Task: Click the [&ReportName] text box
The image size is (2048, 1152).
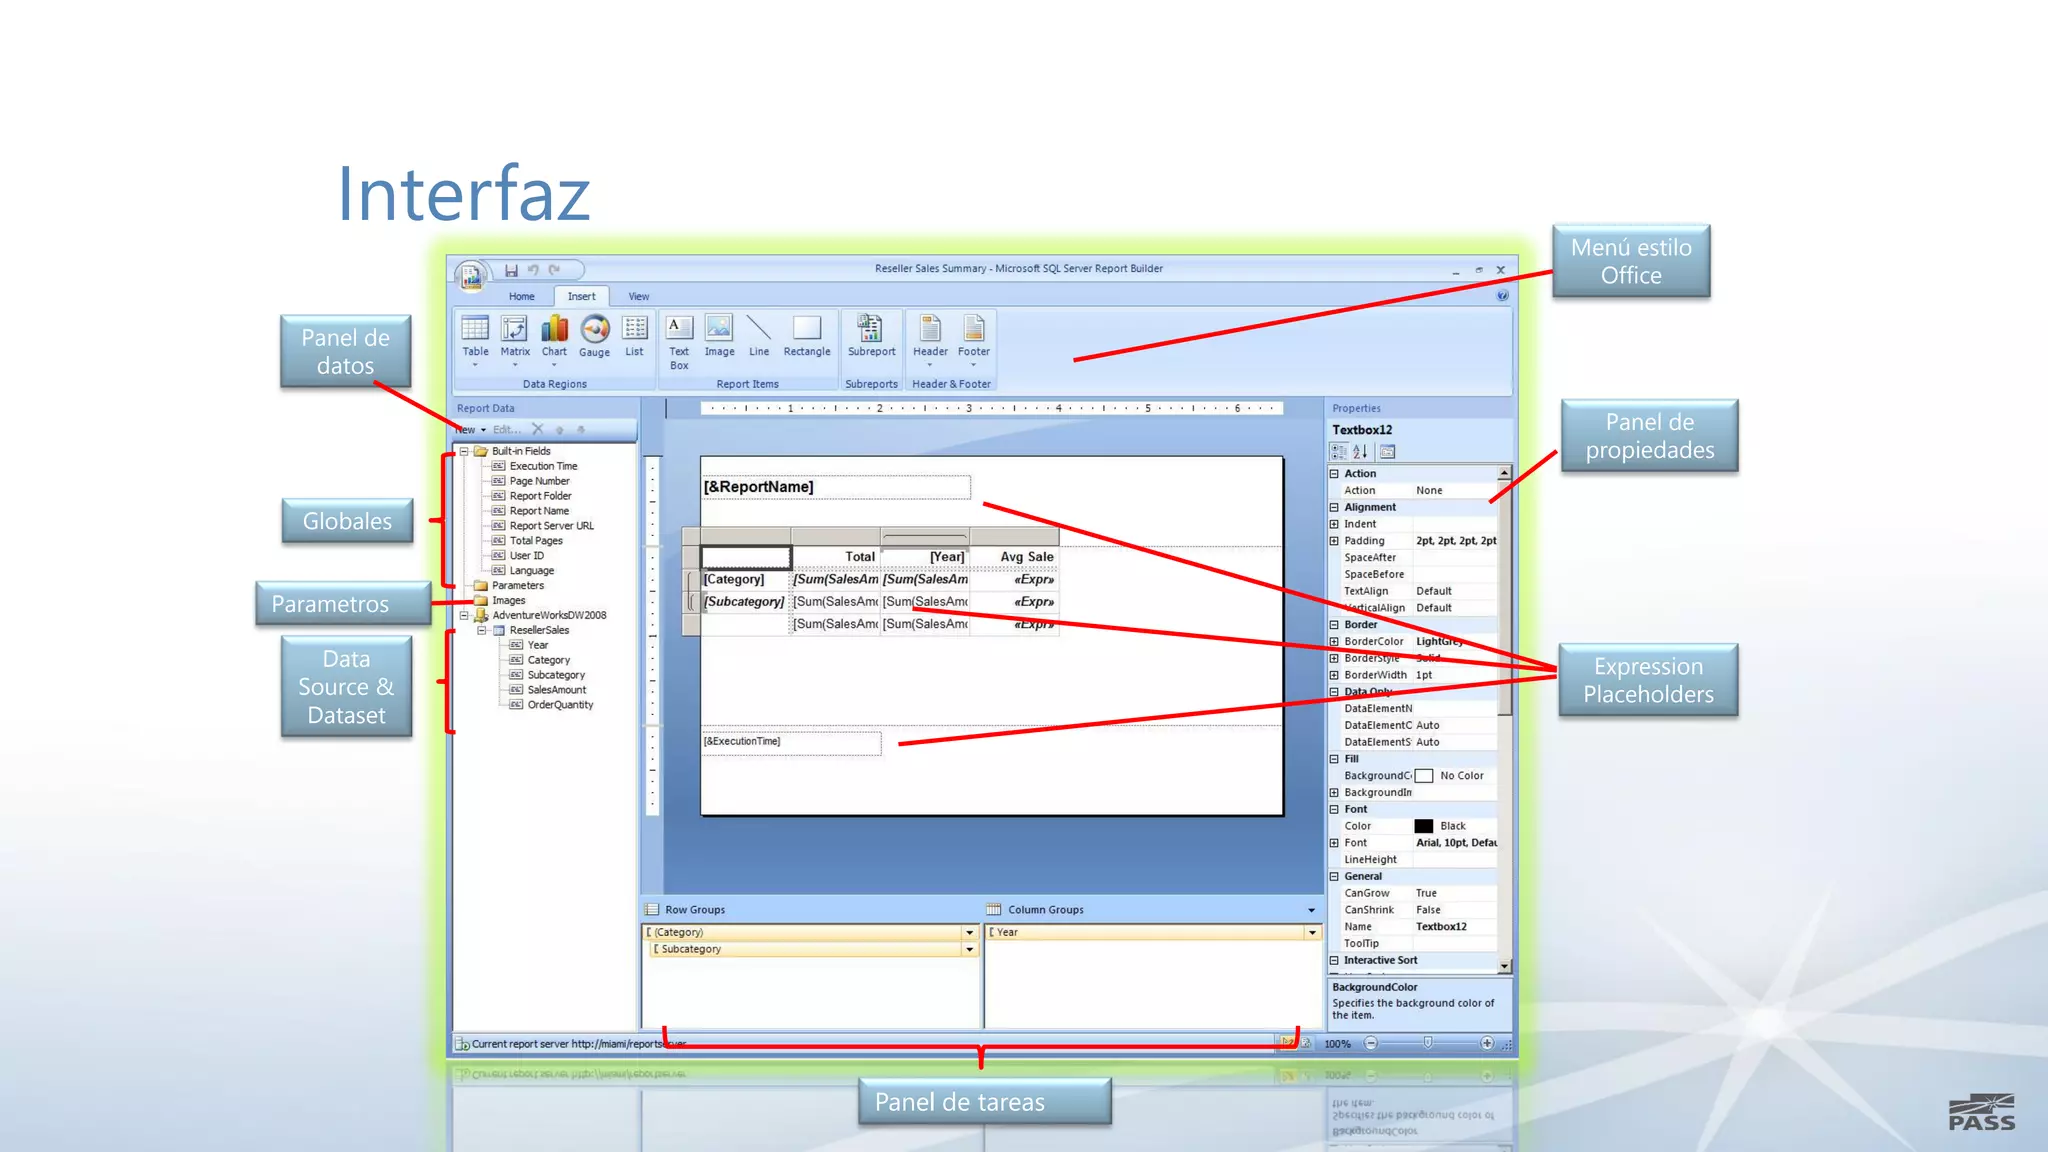Action: (836, 487)
